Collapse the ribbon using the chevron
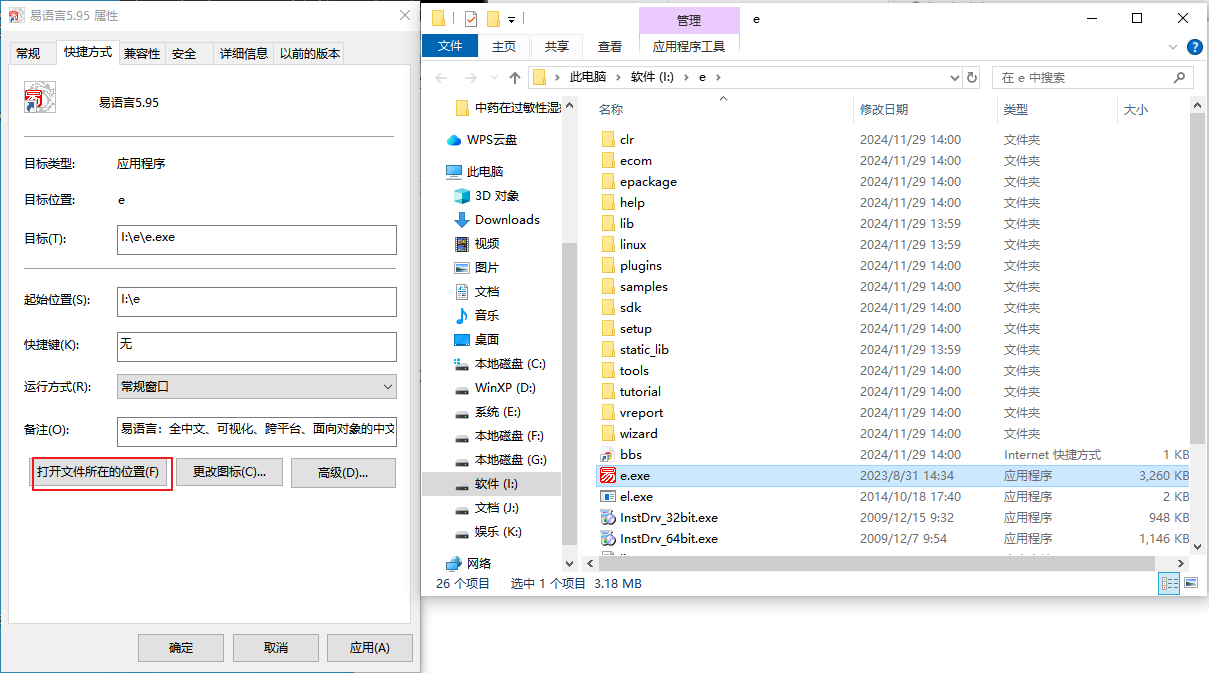The image size is (1209, 673). (x=1173, y=47)
